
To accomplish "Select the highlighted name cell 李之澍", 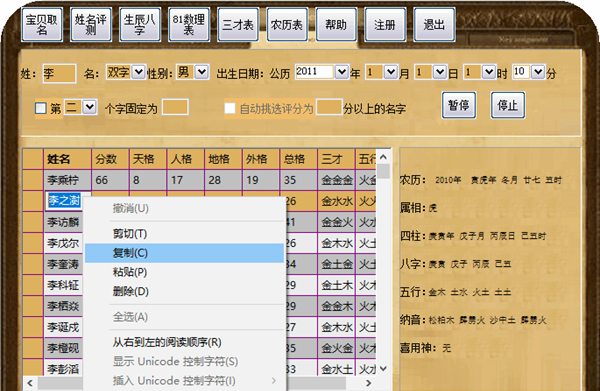I will pos(64,200).
